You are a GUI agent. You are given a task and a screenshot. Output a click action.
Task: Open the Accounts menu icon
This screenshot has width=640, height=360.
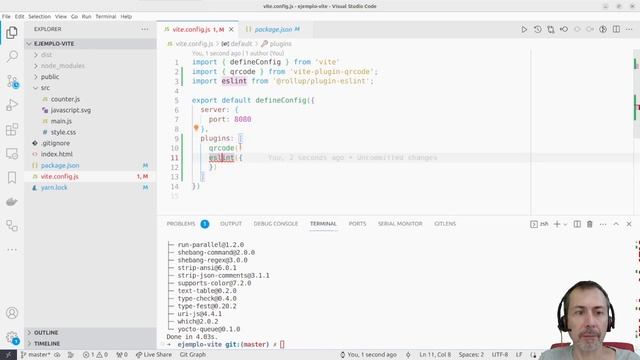click(x=12, y=313)
